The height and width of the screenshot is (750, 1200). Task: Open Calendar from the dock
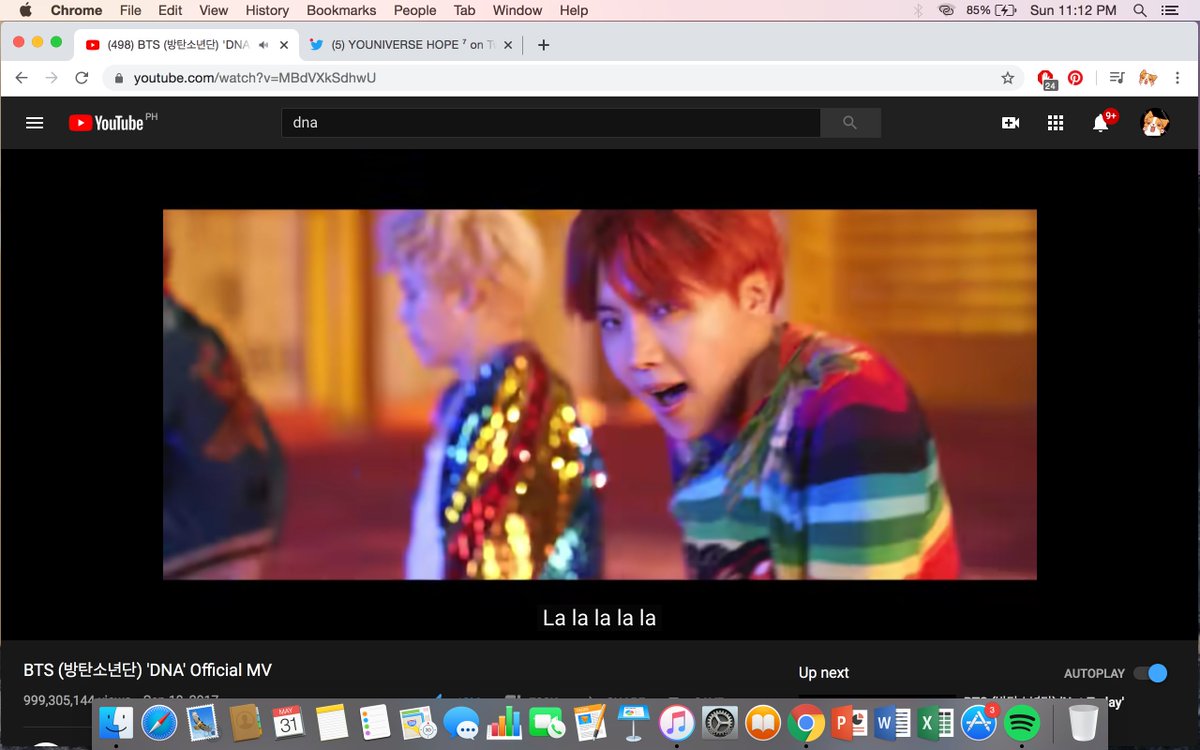289,721
